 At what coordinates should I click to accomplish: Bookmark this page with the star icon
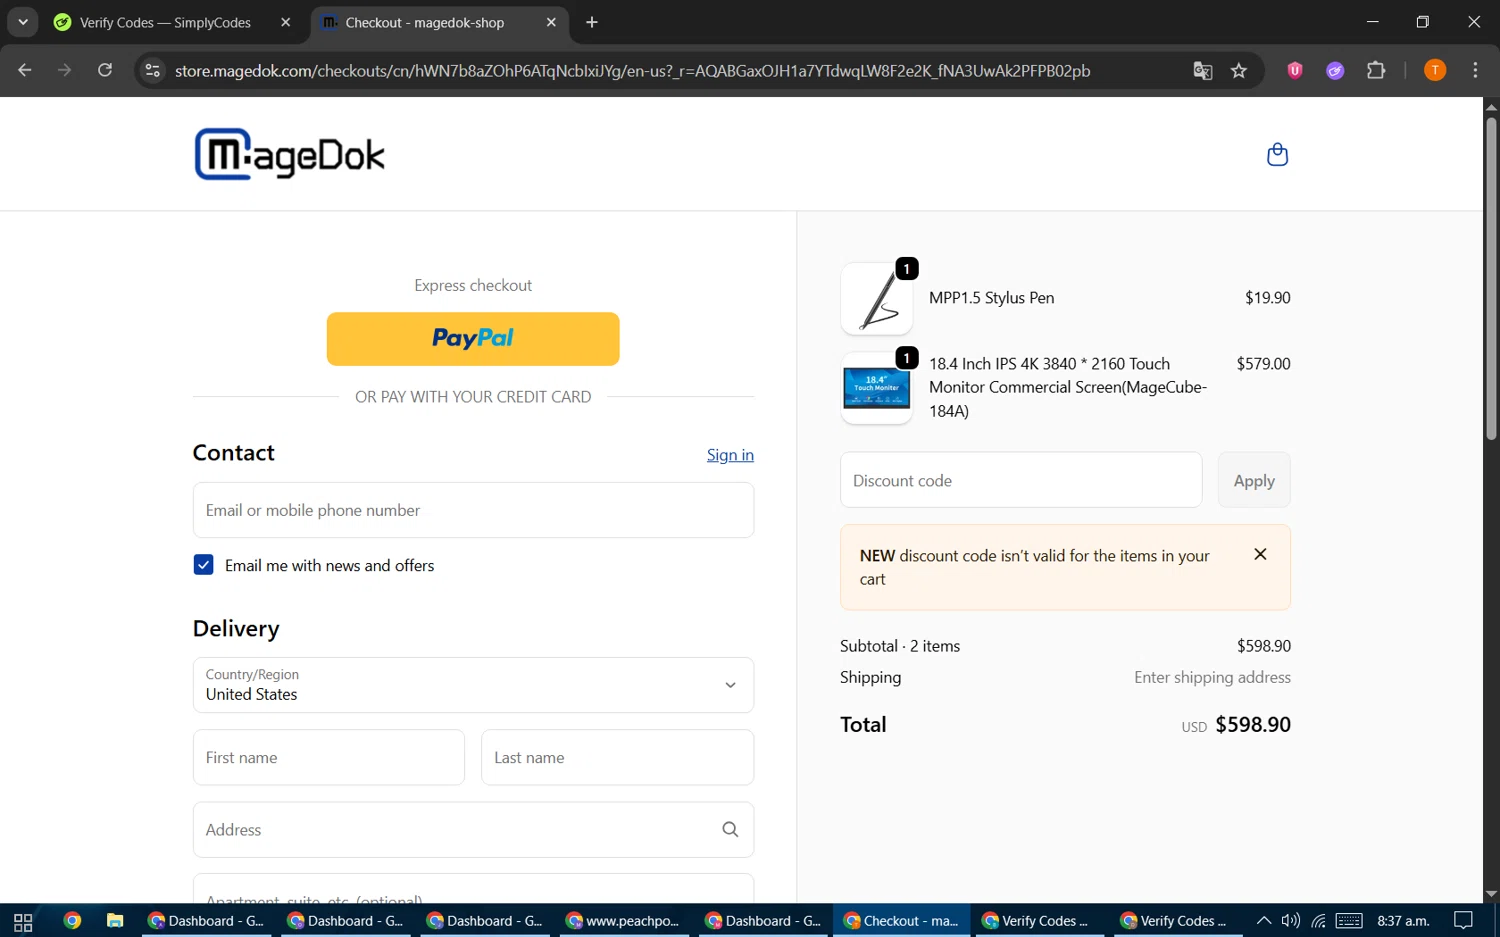click(x=1239, y=70)
